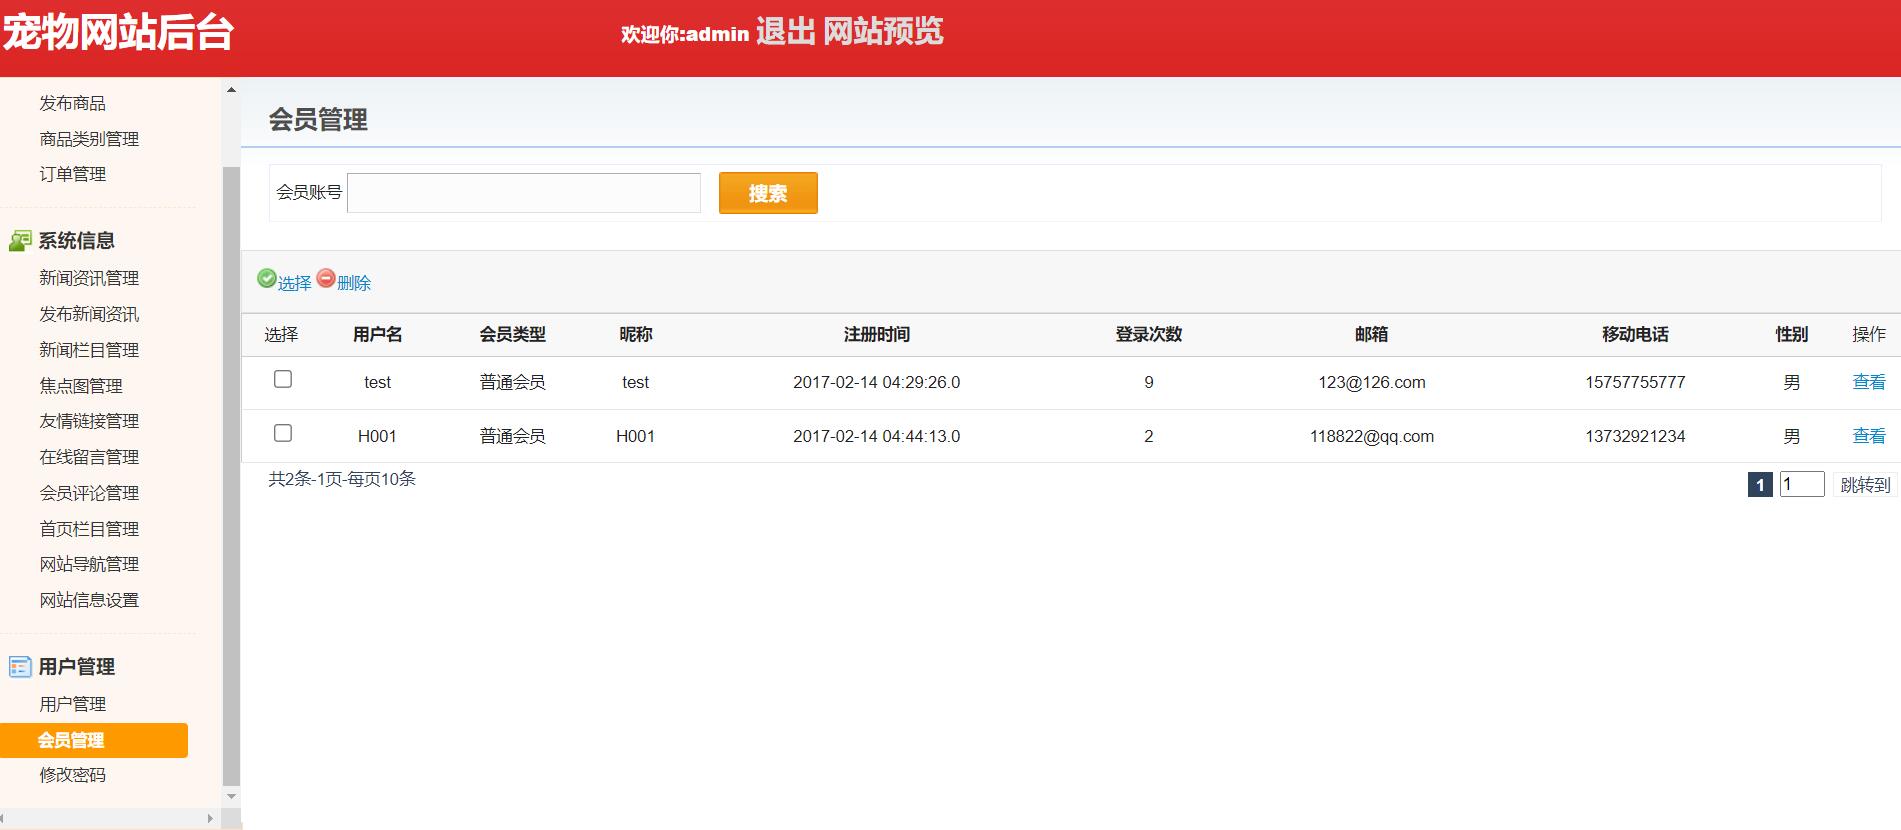Screen dimensions: 1901x830
Task: Click phone number 15757755777
Action: (1635, 382)
